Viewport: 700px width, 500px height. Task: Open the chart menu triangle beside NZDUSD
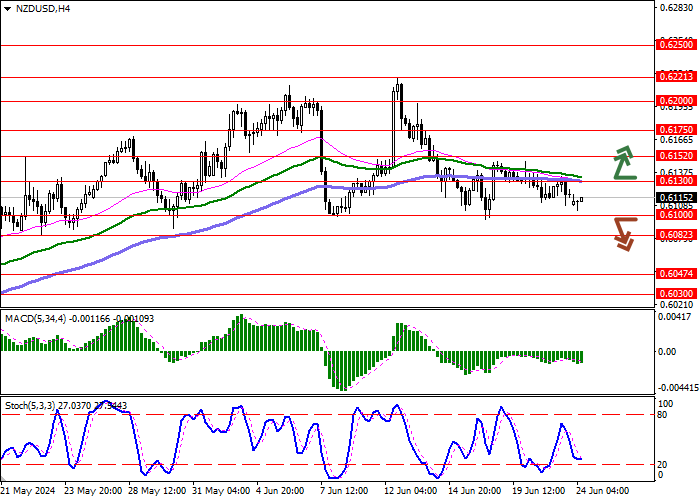click(x=8, y=9)
